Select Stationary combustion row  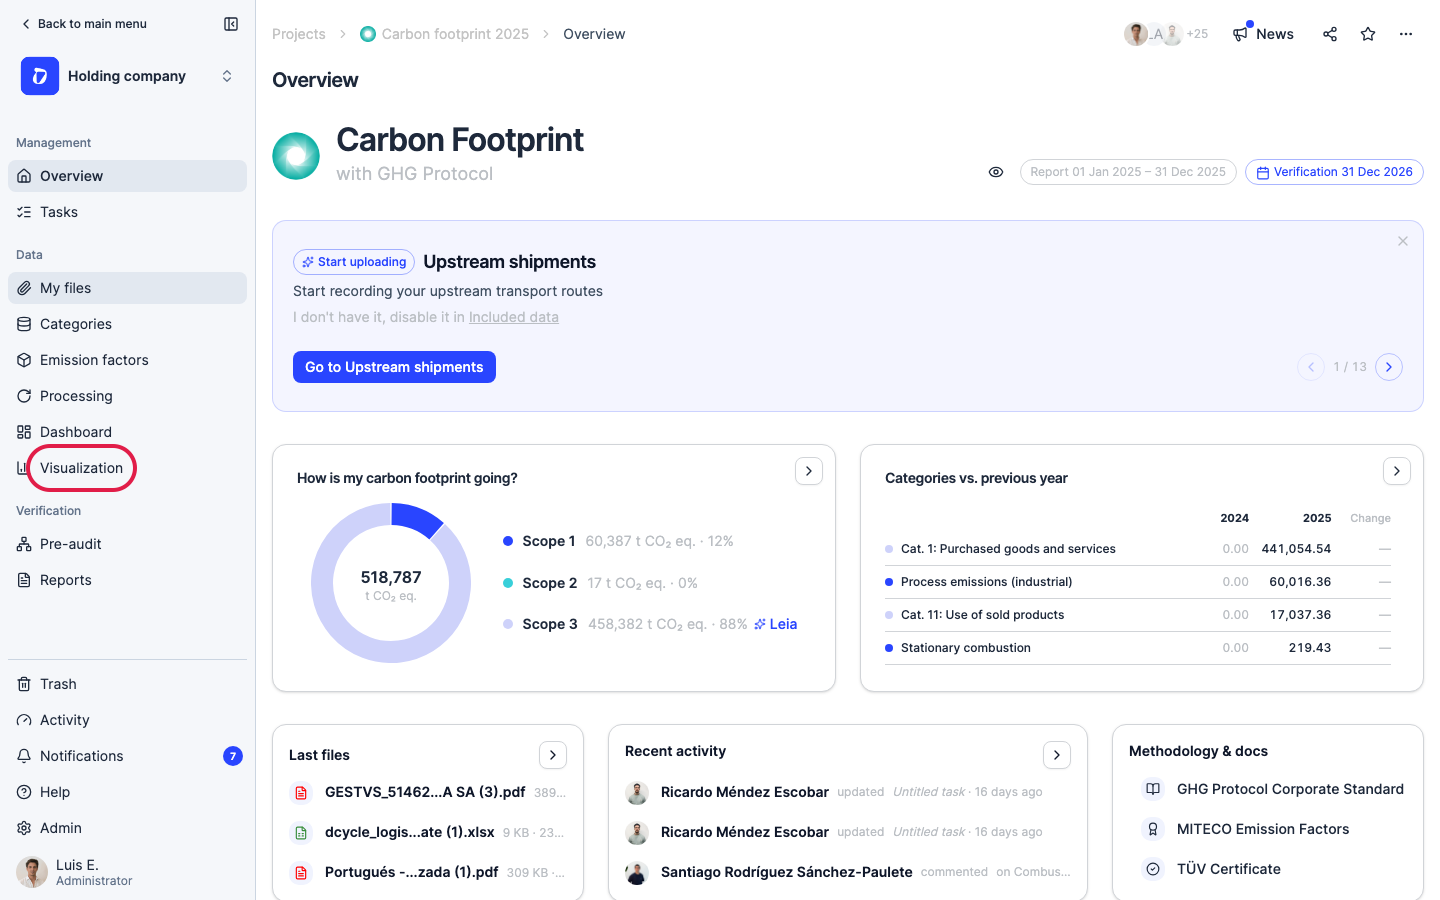pyautogui.click(x=1138, y=648)
